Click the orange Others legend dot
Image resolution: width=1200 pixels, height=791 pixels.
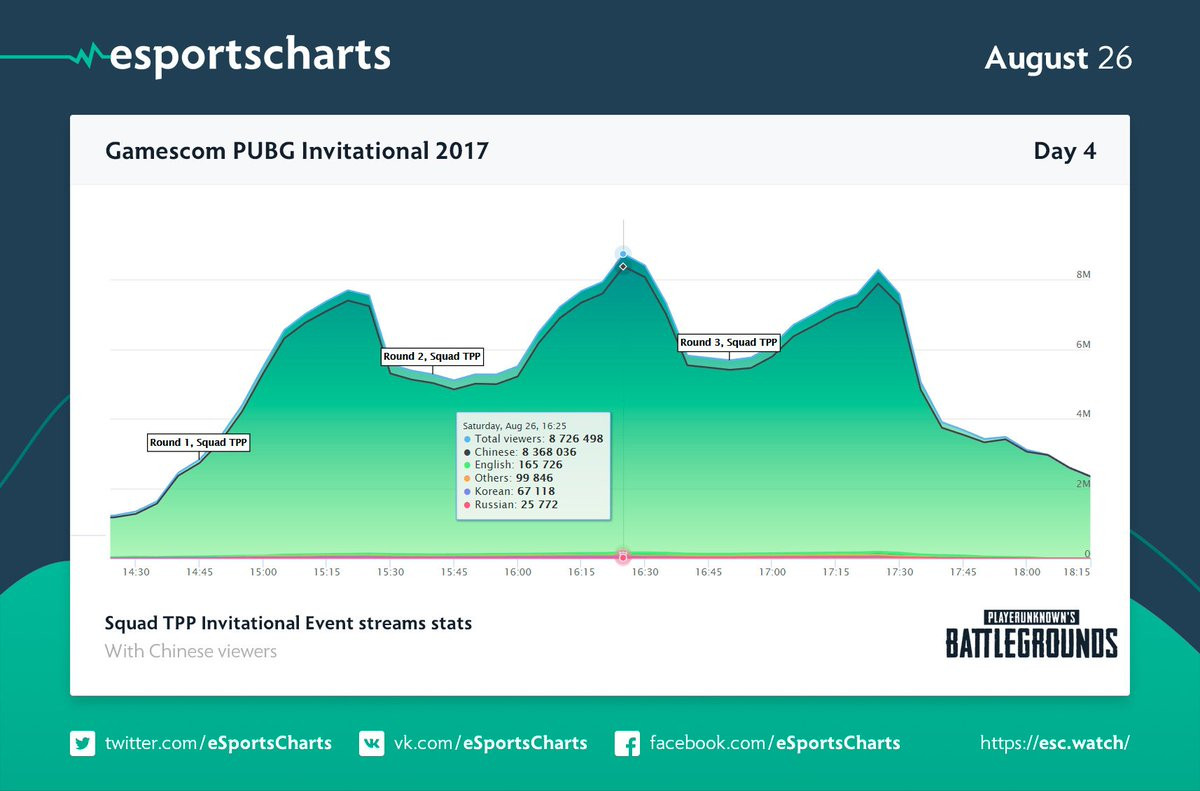(467, 478)
